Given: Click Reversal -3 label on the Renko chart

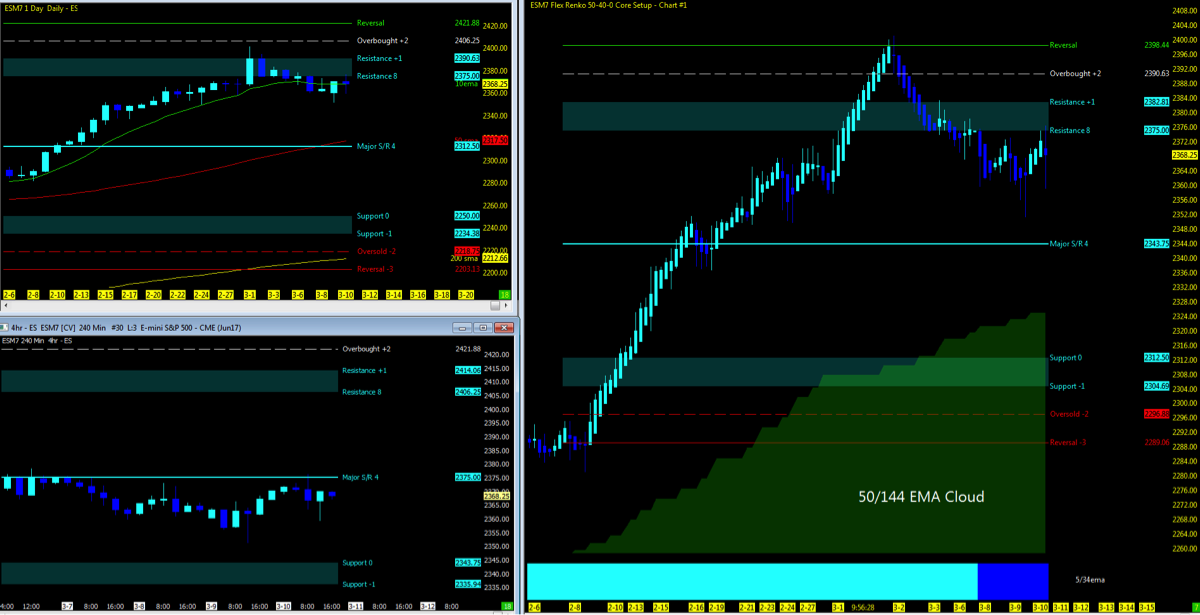Looking at the screenshot, I should coord(1067,442).
